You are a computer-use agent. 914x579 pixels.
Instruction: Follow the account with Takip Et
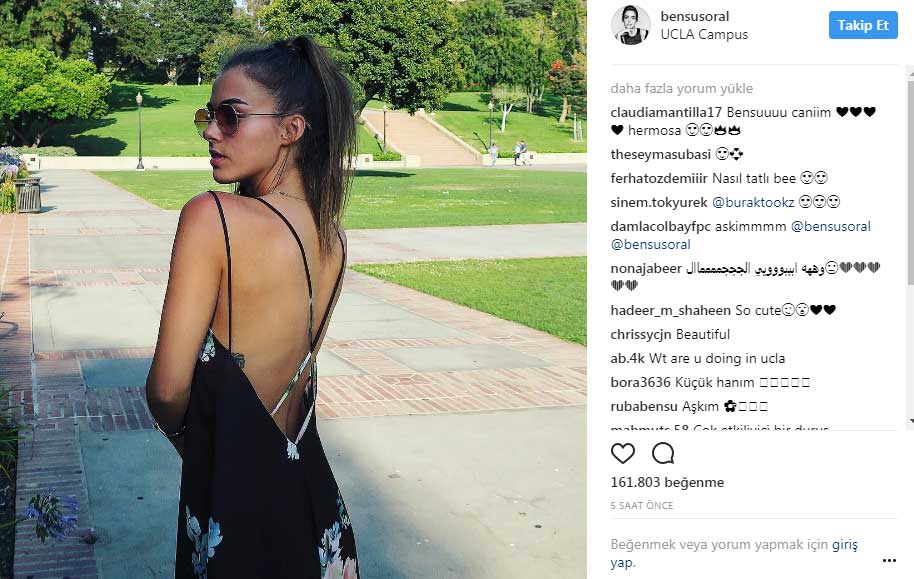(863, 25)
